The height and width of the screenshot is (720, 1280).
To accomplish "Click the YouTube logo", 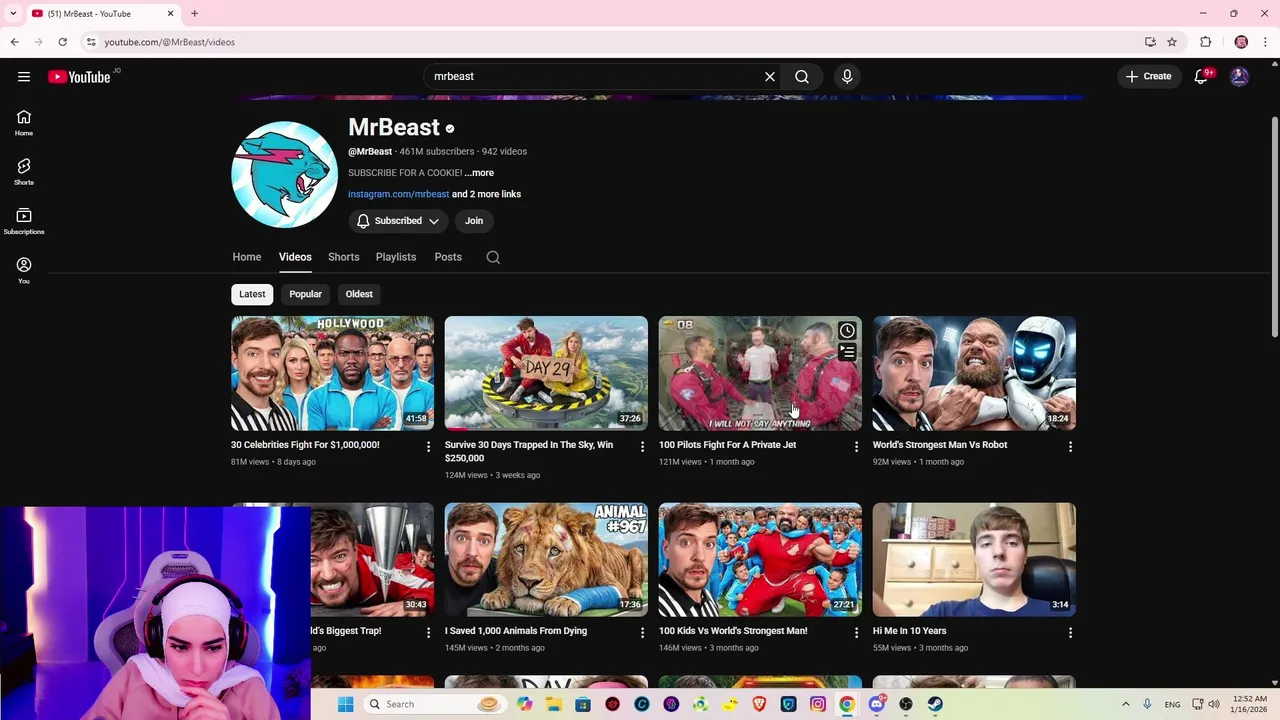I will pos(79,76).
